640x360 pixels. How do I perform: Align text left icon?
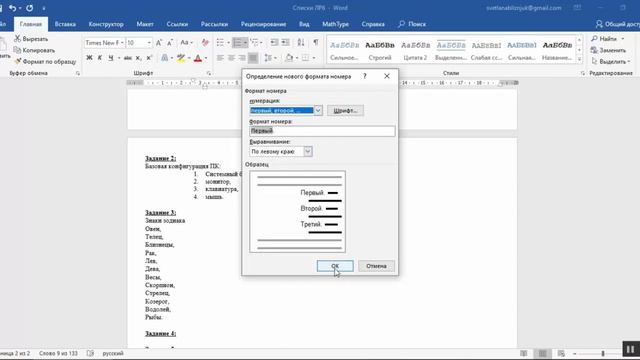[x=220, y=58]
